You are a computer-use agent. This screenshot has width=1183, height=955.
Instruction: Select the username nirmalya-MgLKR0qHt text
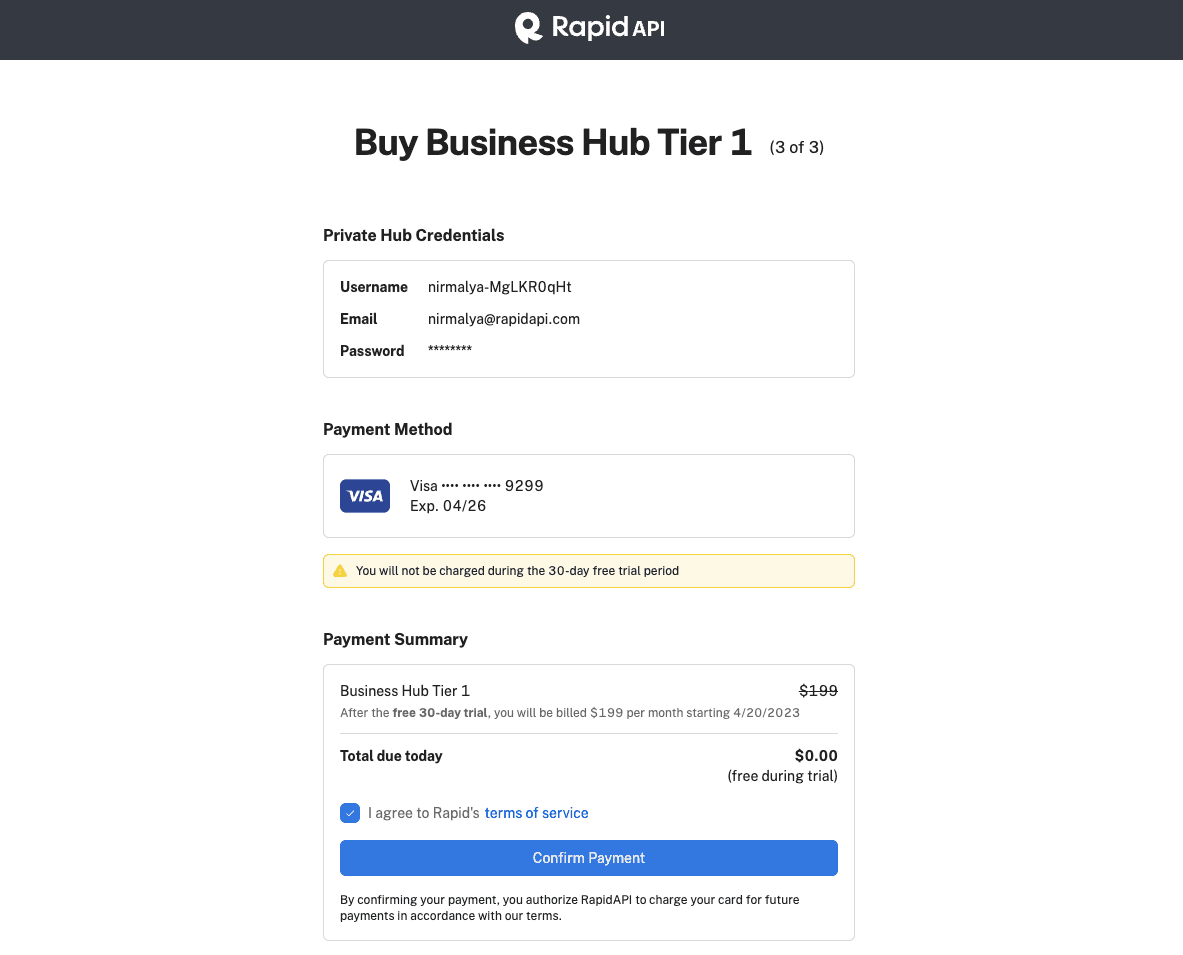499,287
